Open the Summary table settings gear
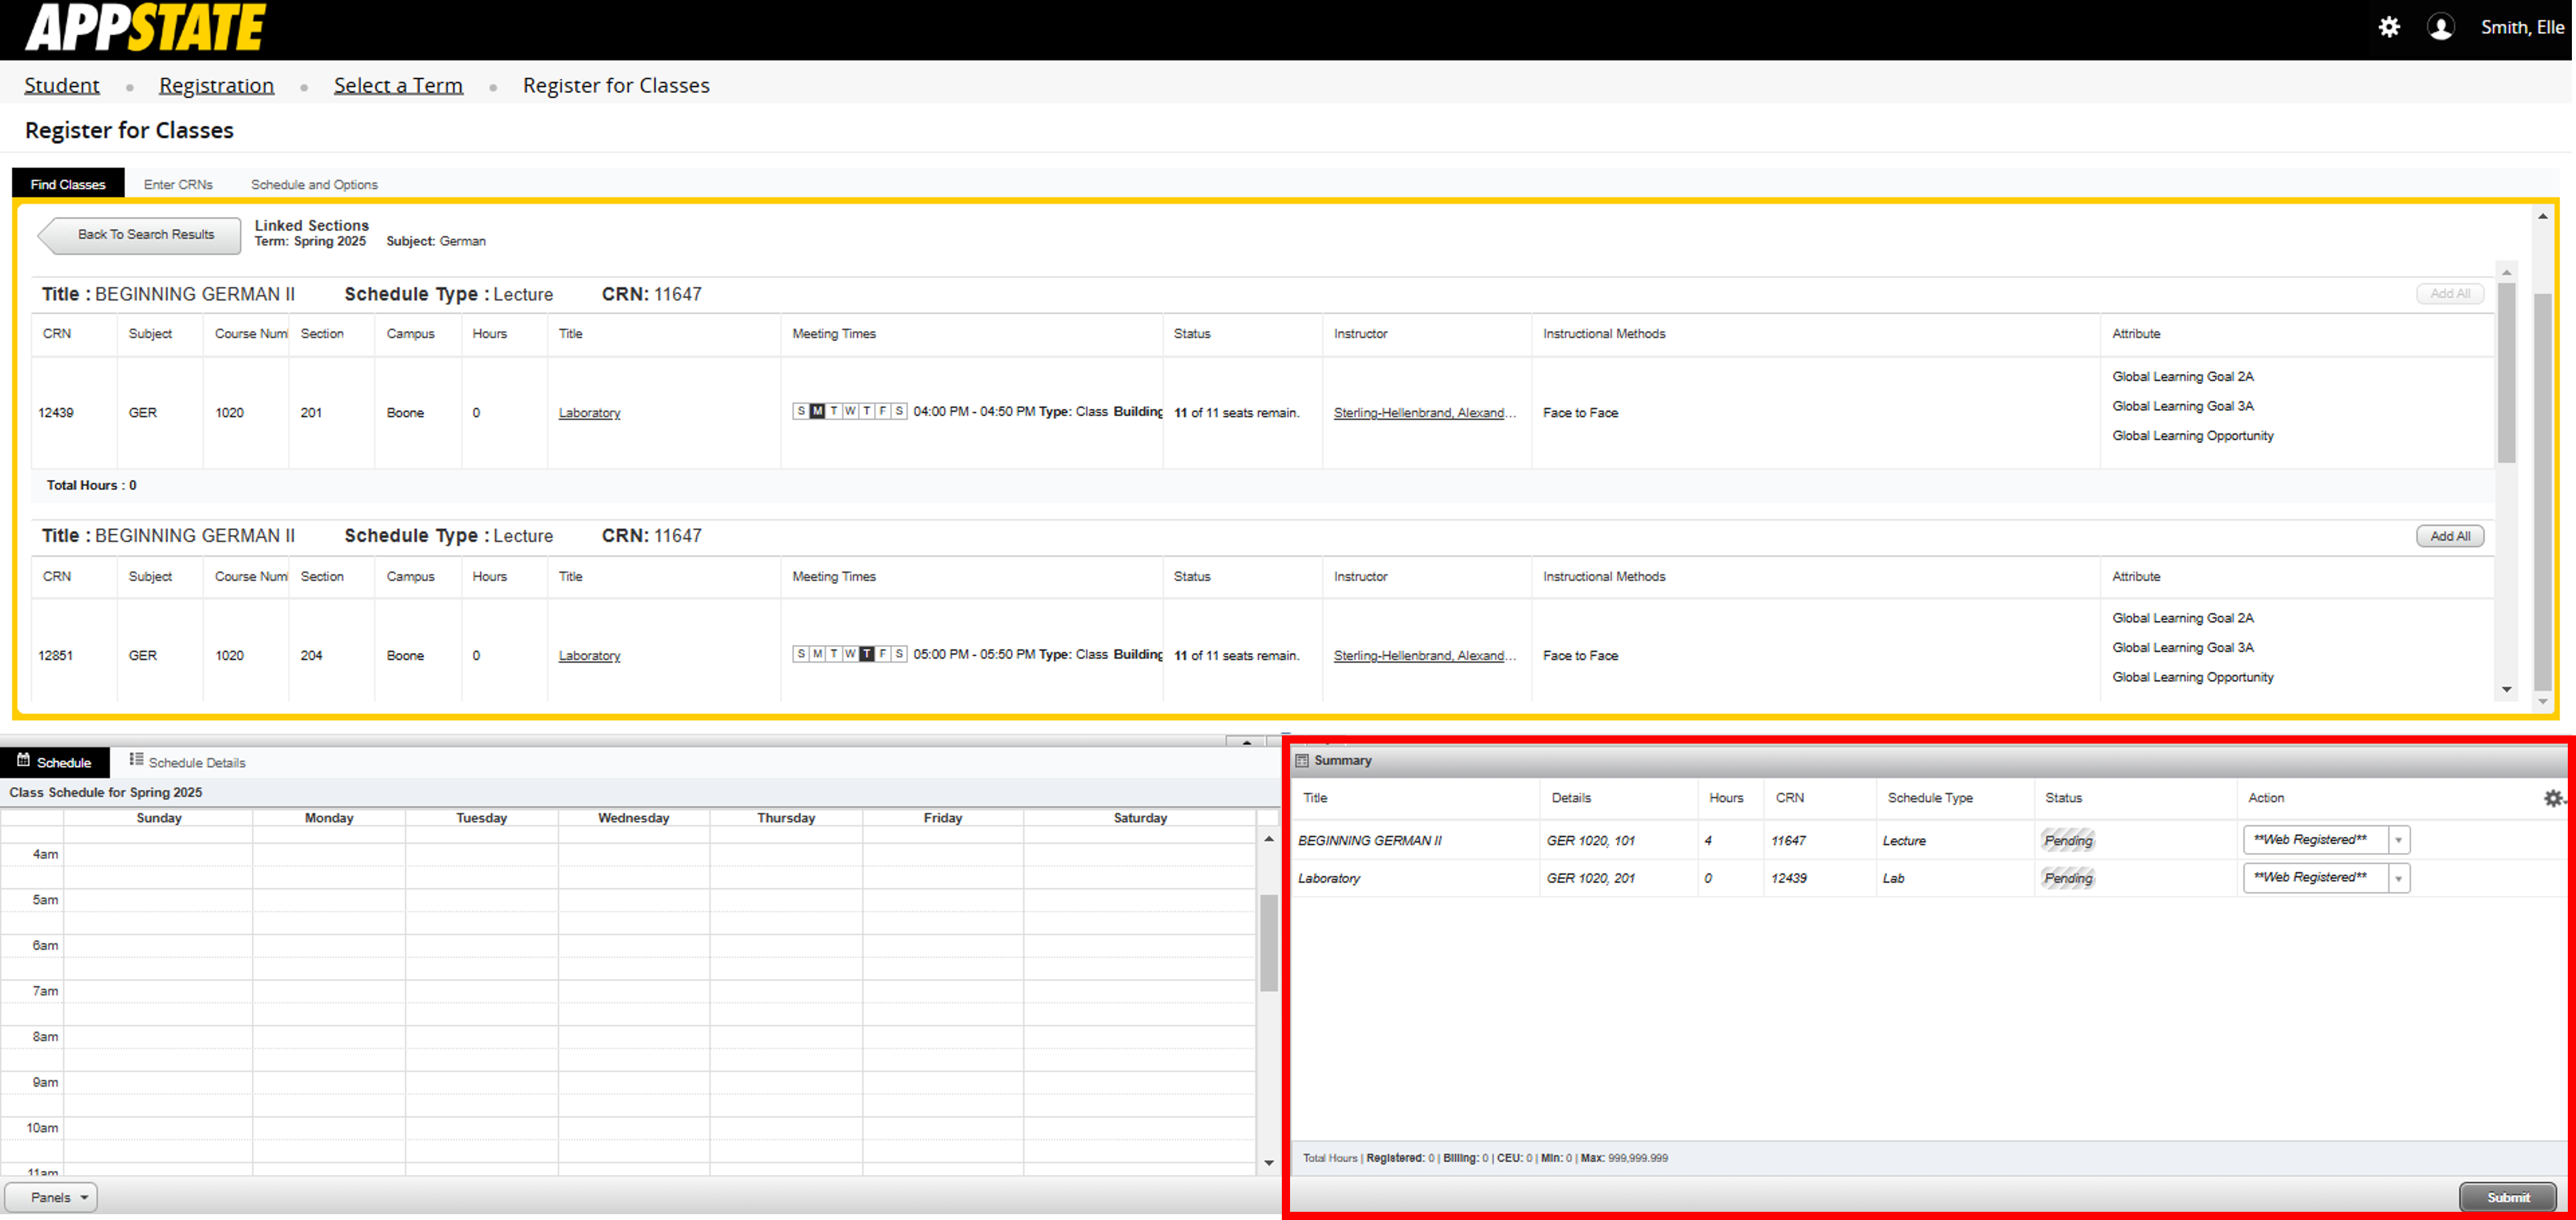 coord(2553,798)
